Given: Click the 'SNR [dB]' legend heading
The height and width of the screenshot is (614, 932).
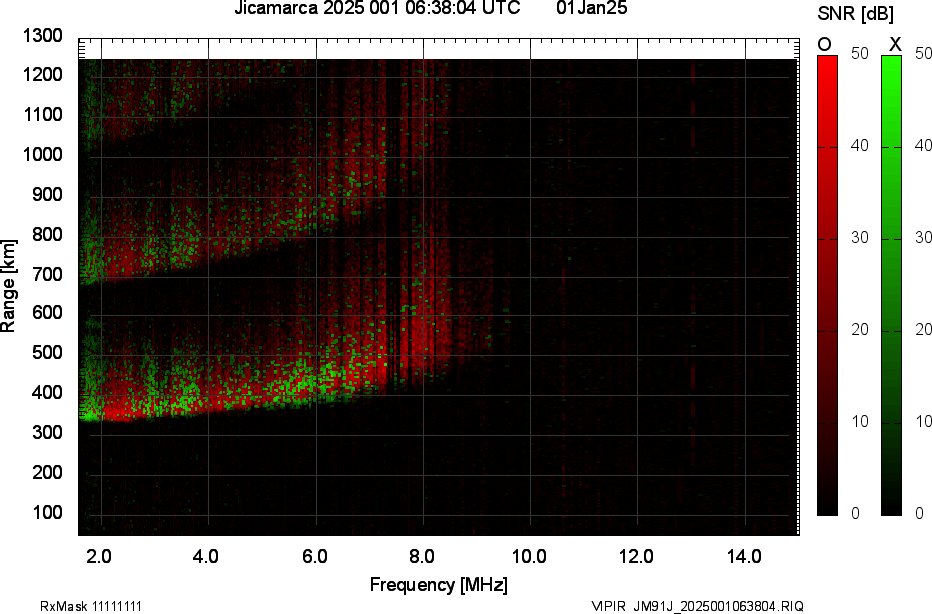Looking at the screenshot, I should (x=855, y=14).
